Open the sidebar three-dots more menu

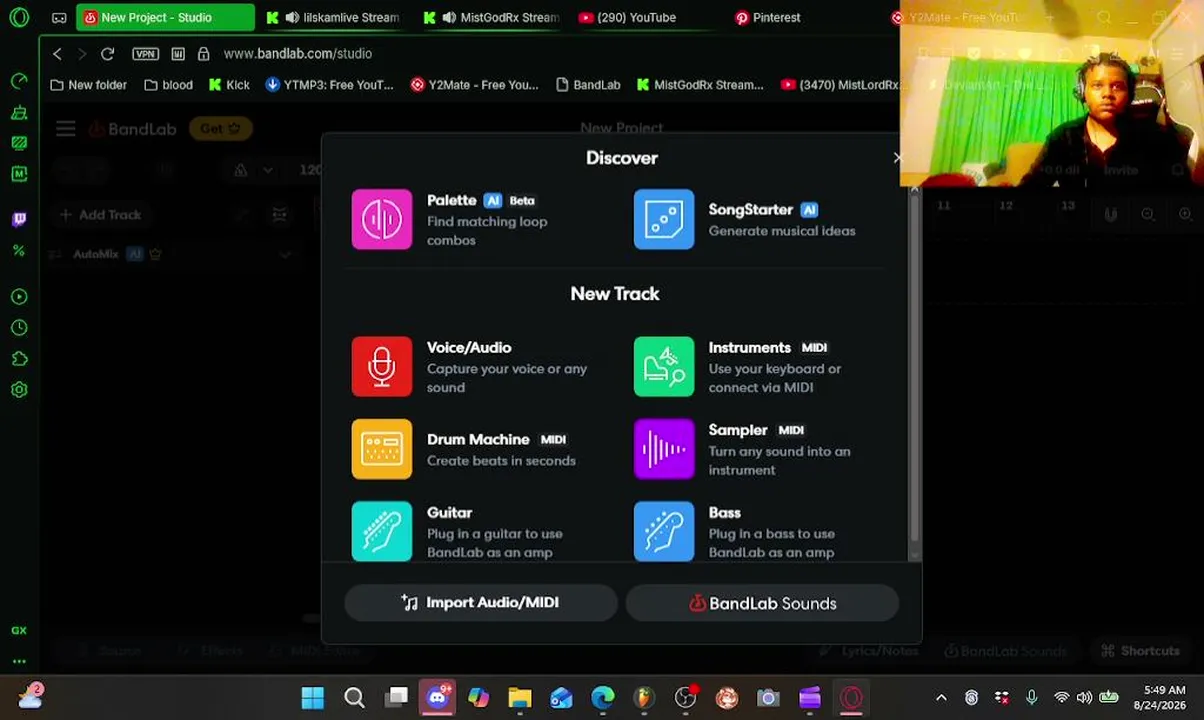(x=19, y=661)
